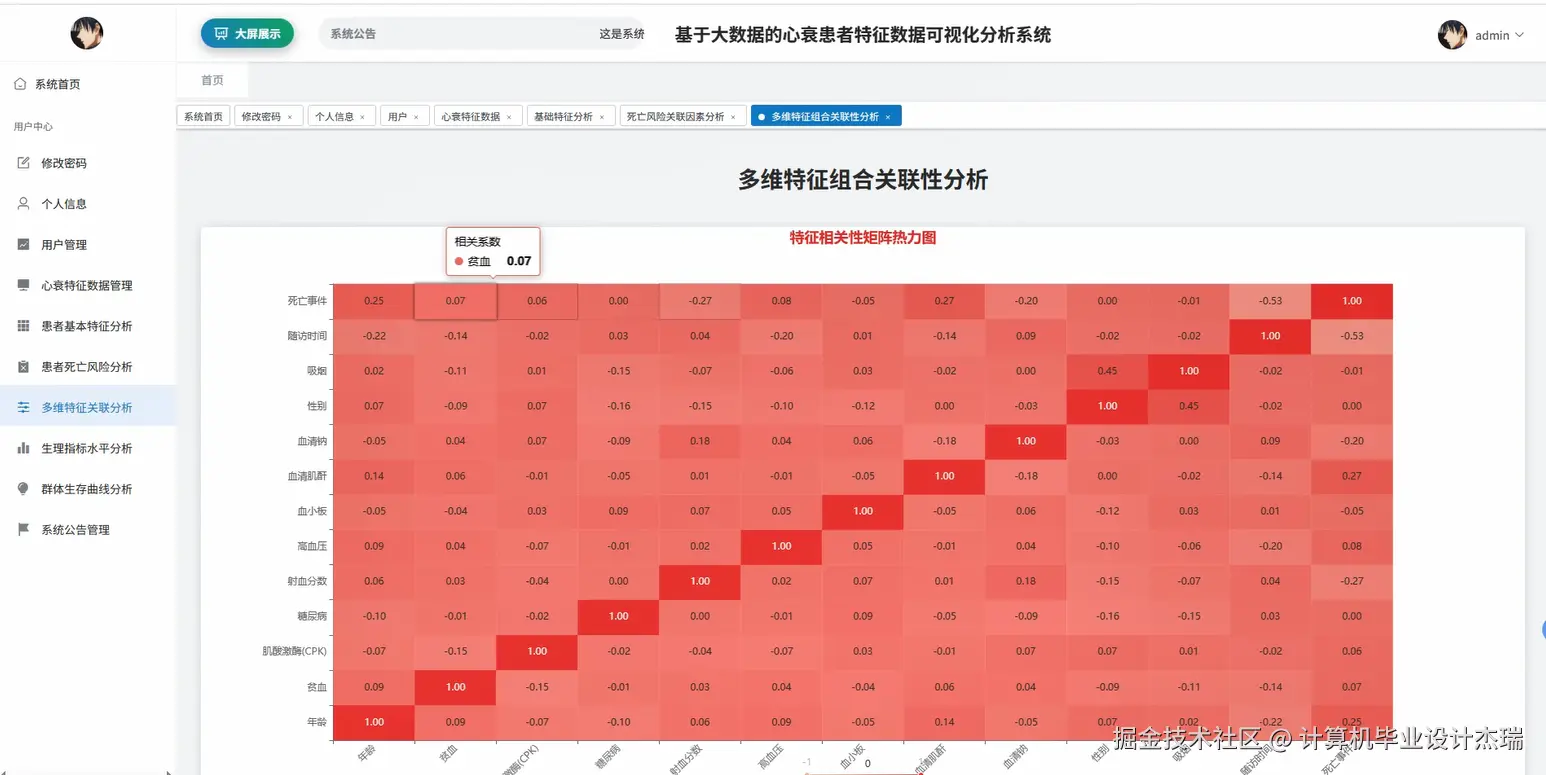This screenshot has width=1546, height=775.
Task: Close the 用户 tab
Action: tap(416, 117)
